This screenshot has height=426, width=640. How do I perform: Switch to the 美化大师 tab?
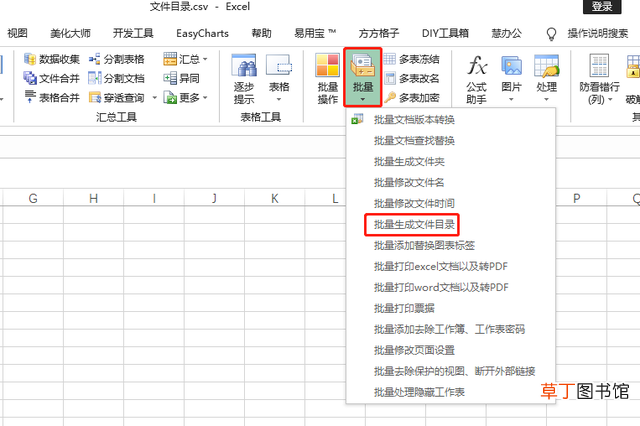coord(70,33)
